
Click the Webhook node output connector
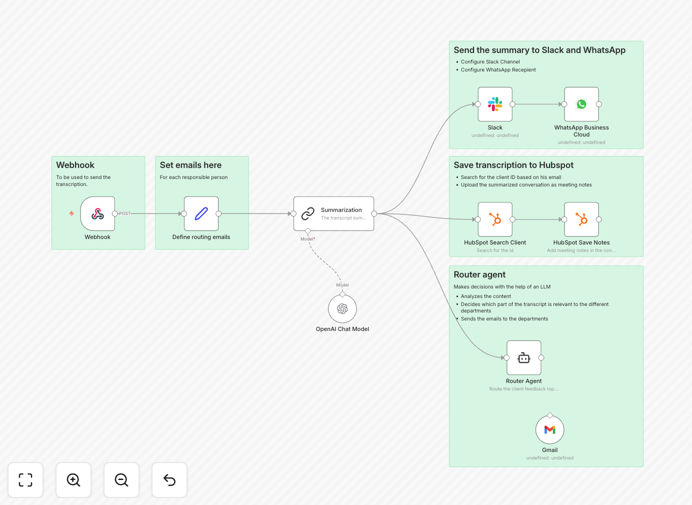115,214
